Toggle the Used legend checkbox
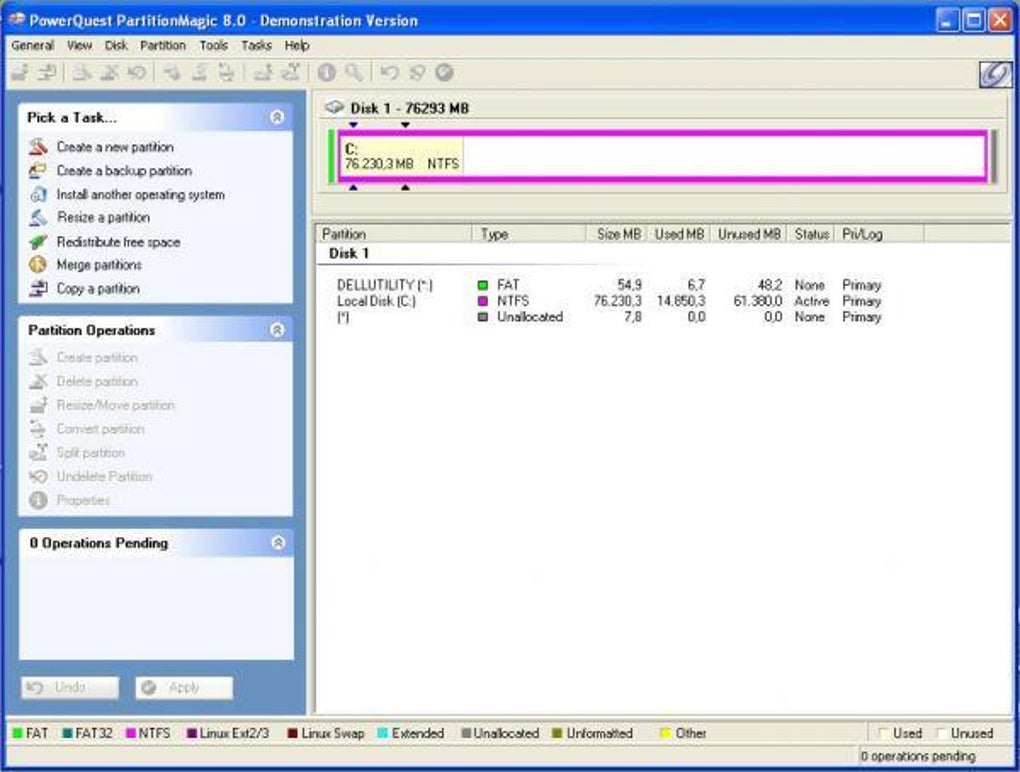Screen dimensions: 1020x772 pos(883,734)
